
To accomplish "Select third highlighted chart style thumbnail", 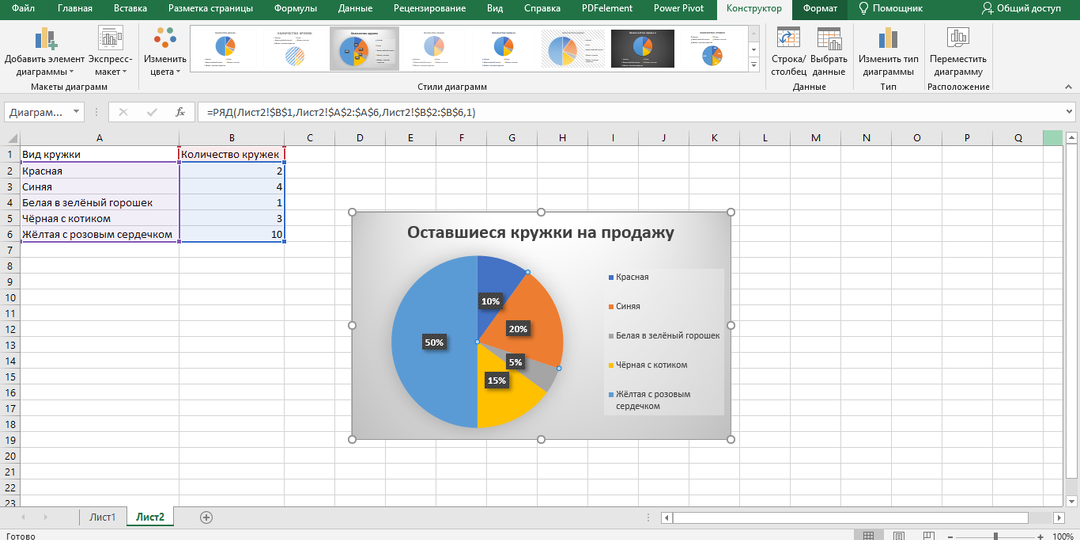I will point(364,48).
